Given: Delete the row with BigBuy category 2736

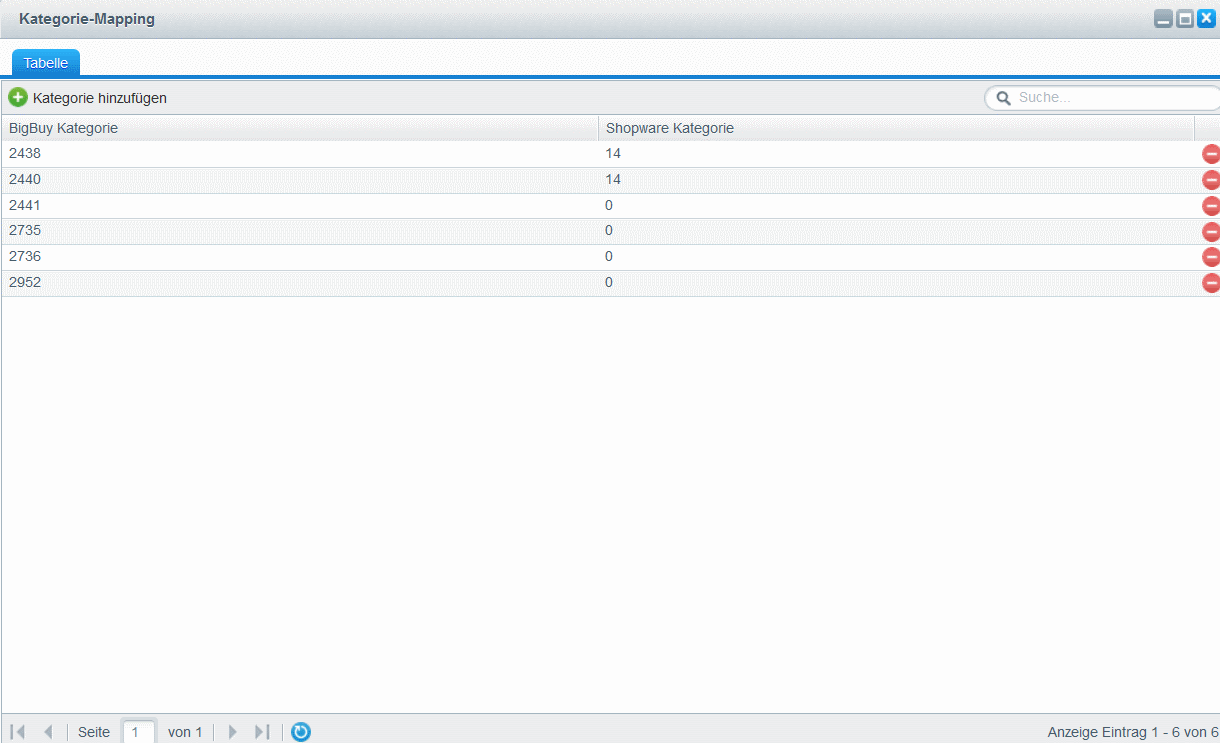Looking at the screenshot, I should pos(1210,257).
